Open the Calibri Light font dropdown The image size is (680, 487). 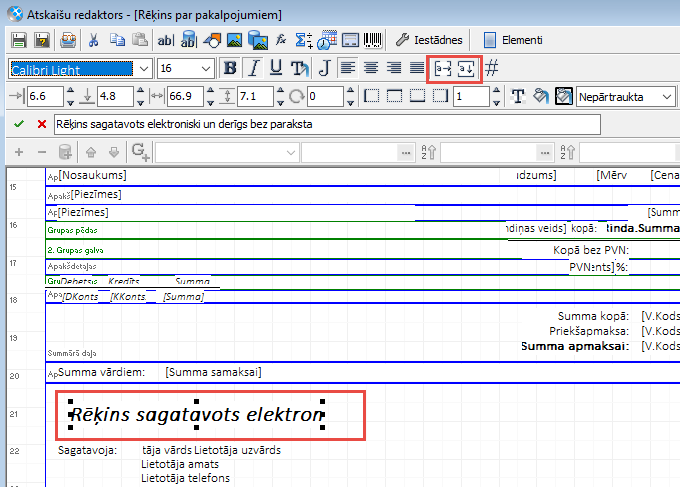[x=144, y=69]
